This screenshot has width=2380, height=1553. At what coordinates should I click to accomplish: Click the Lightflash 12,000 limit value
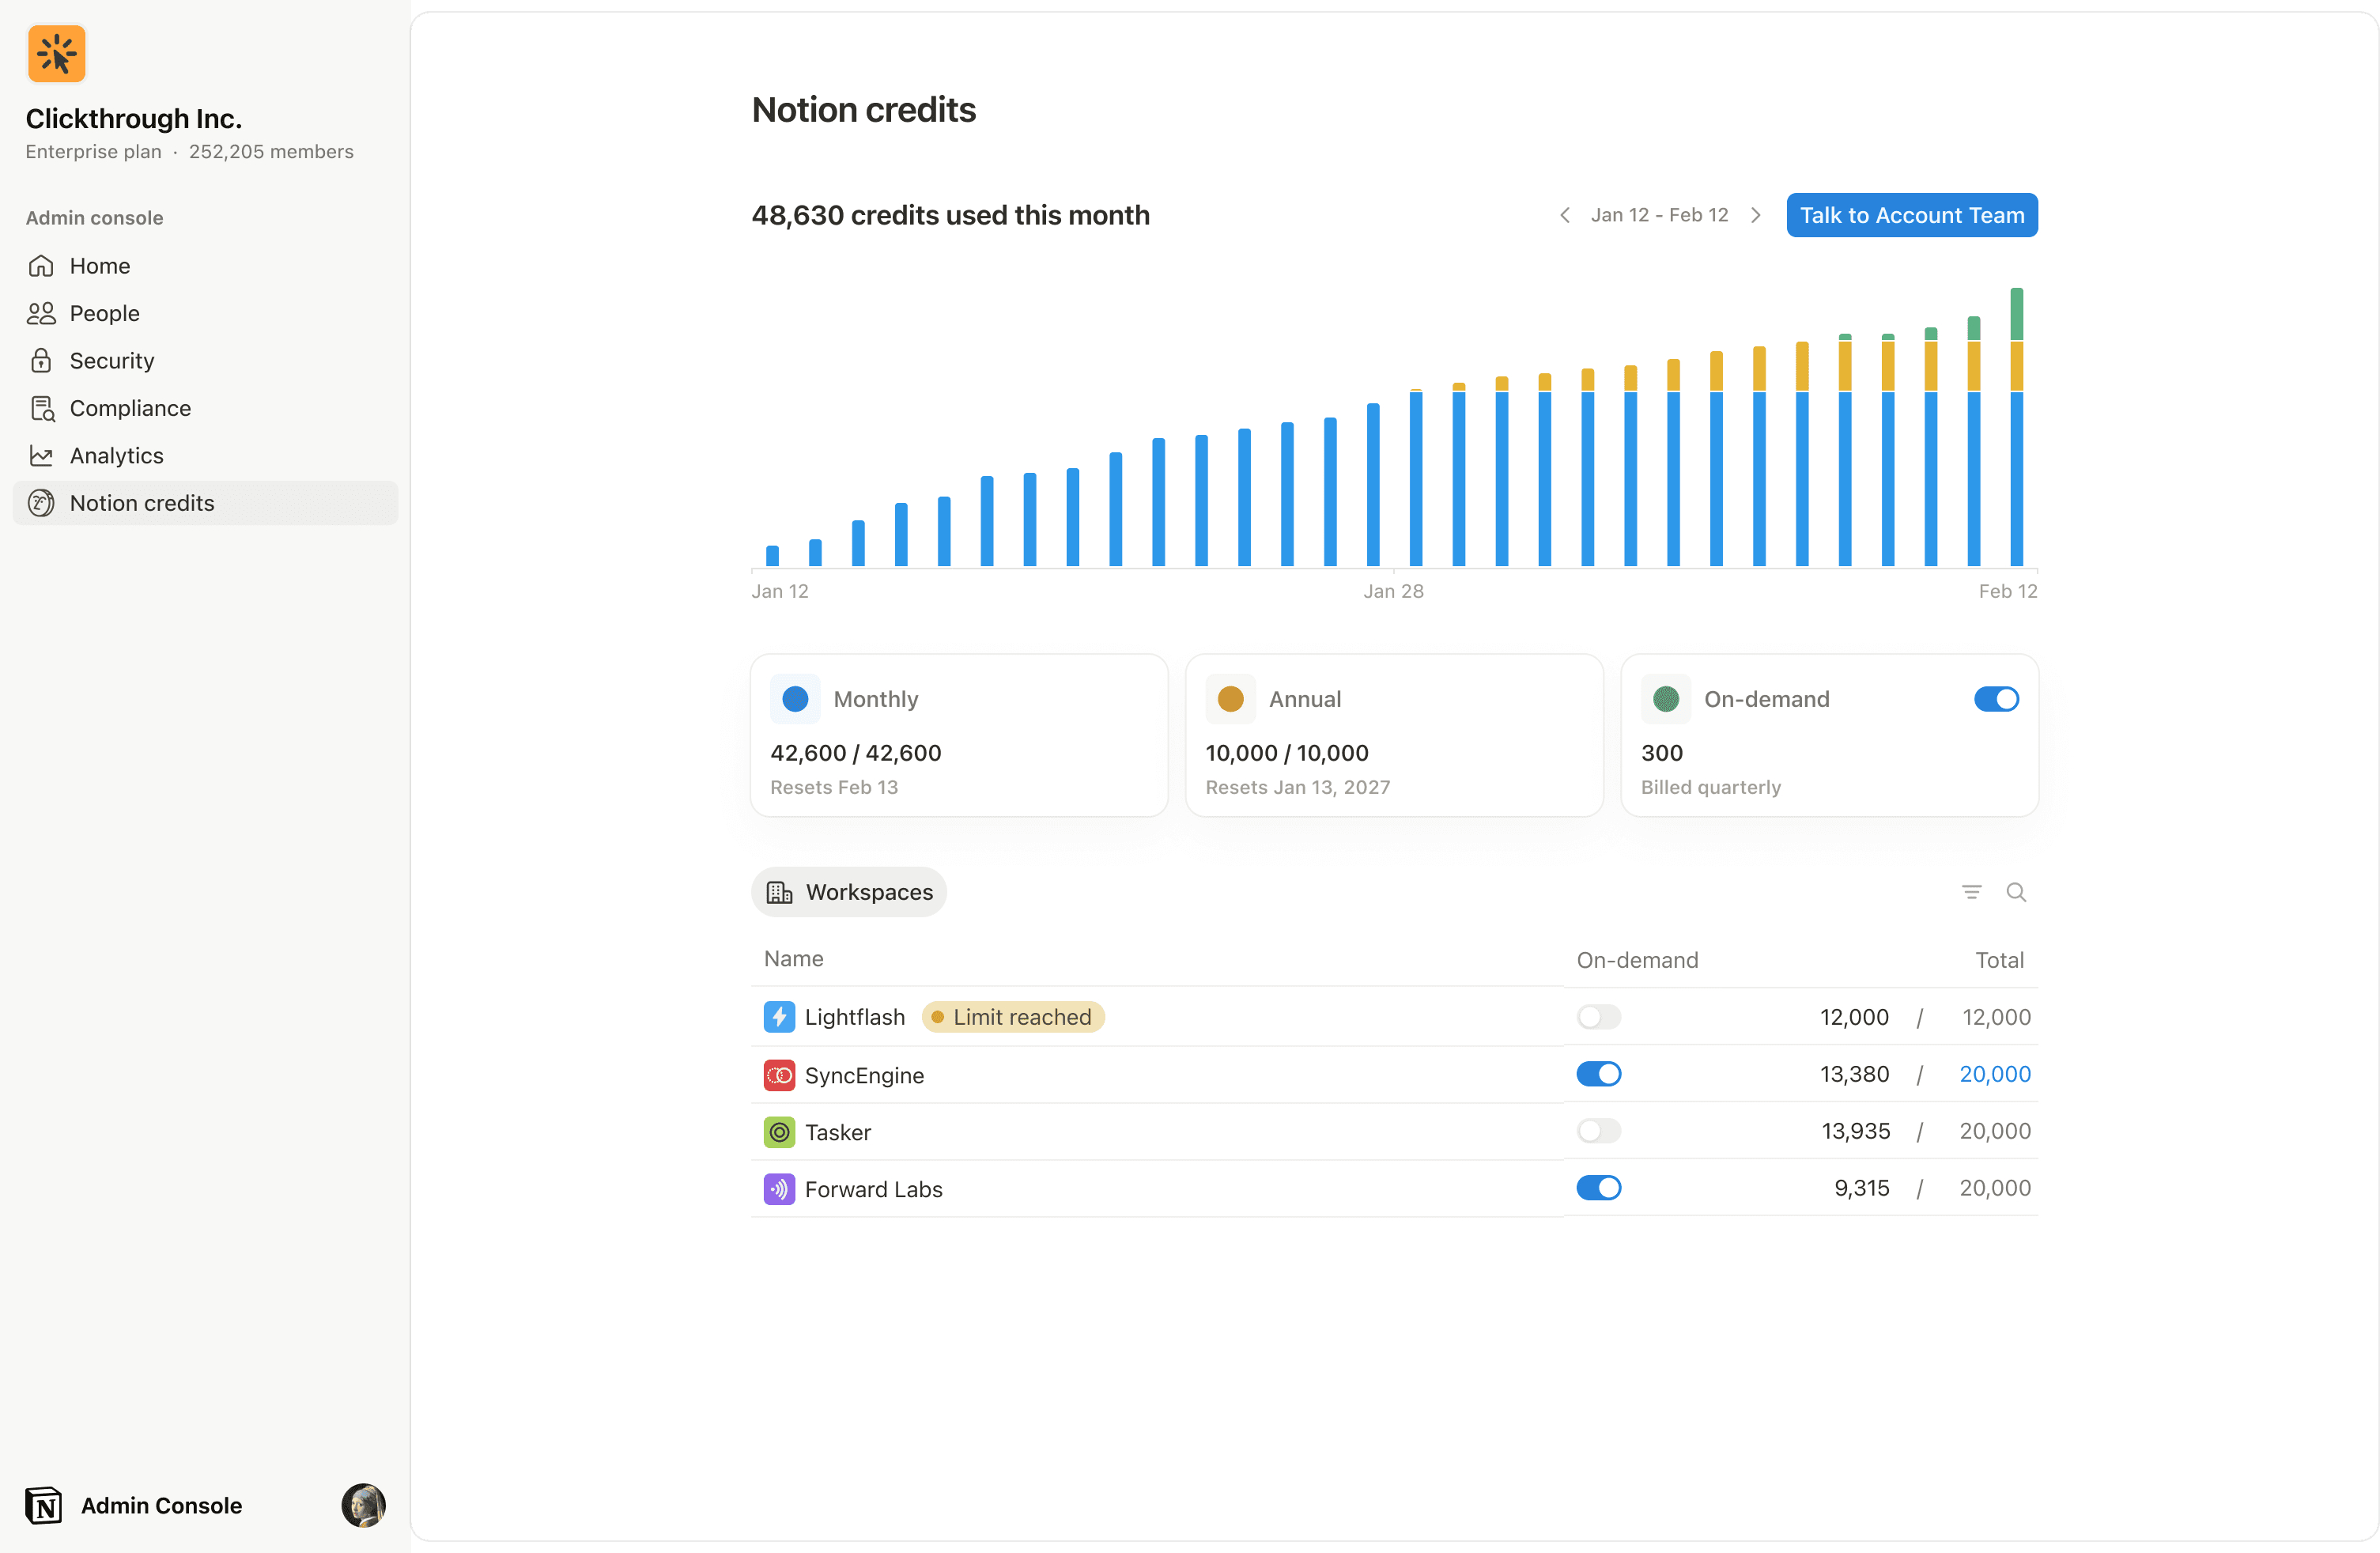(x=1996, y=1017)
